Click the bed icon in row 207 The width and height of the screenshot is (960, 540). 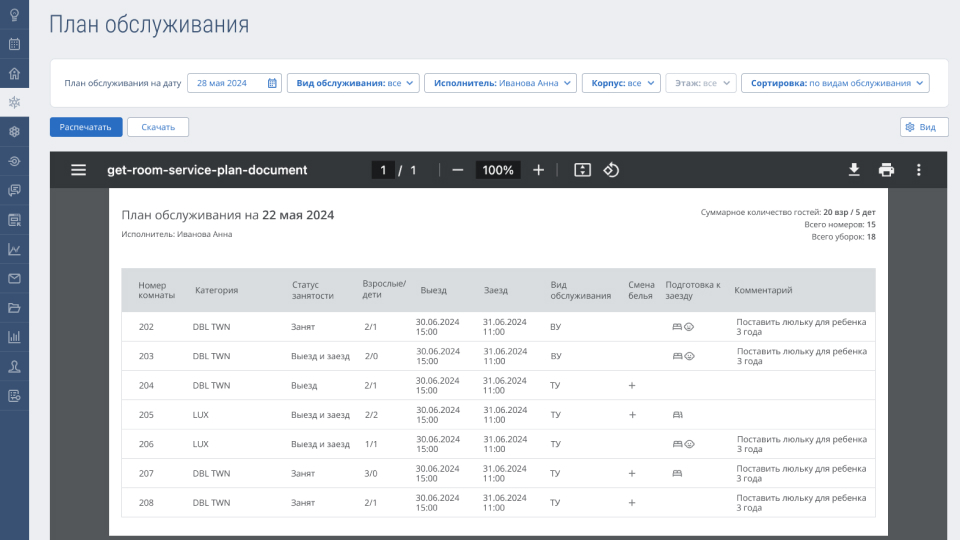tap(677, 473)
